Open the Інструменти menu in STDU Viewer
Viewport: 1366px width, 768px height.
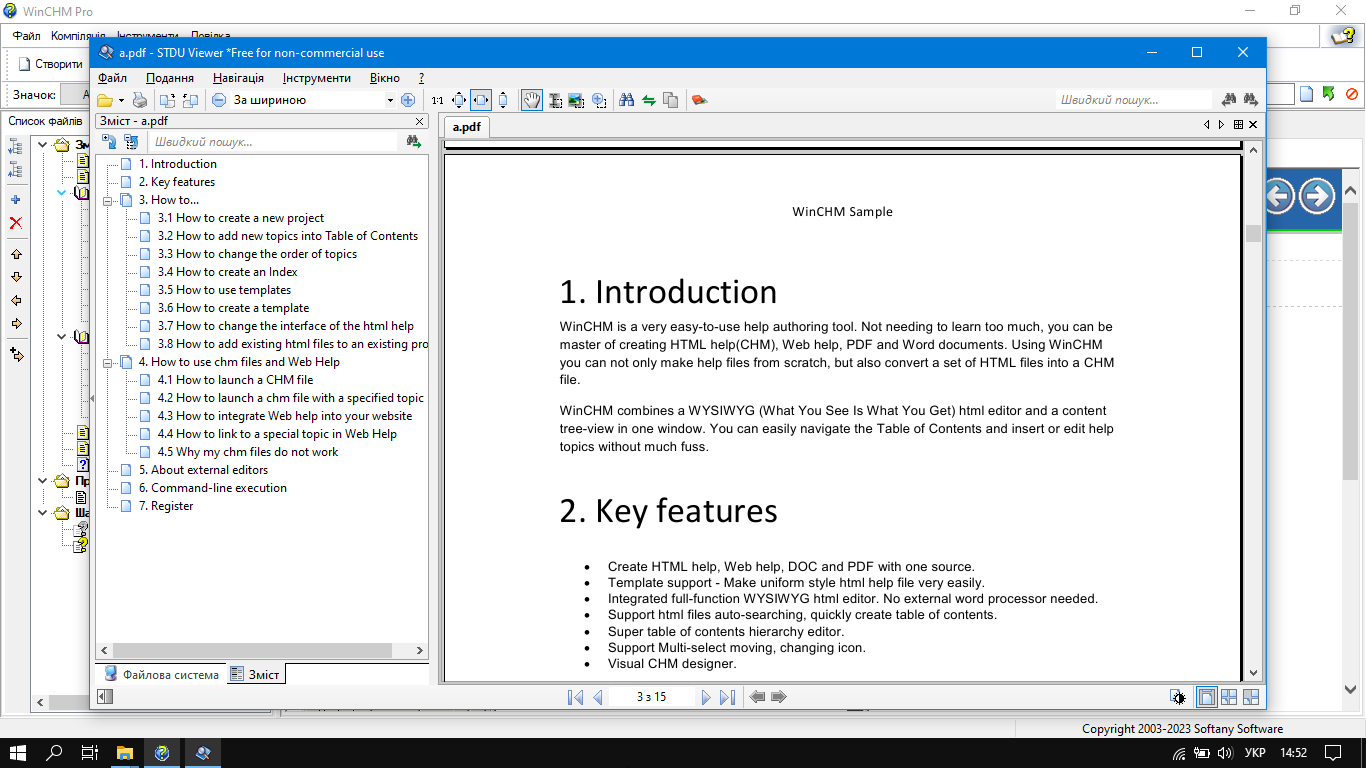[x=317, y=78]
